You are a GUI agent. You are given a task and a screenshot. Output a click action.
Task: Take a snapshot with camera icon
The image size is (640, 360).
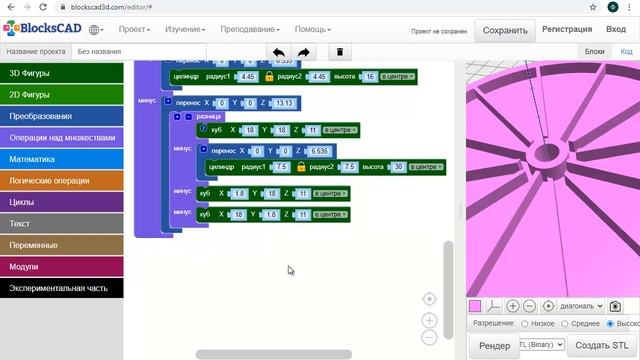(x=615, y=306)
